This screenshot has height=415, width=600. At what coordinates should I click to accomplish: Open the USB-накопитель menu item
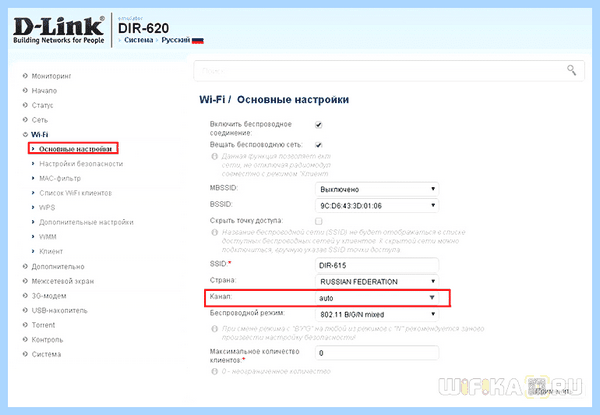pos(59,311)
